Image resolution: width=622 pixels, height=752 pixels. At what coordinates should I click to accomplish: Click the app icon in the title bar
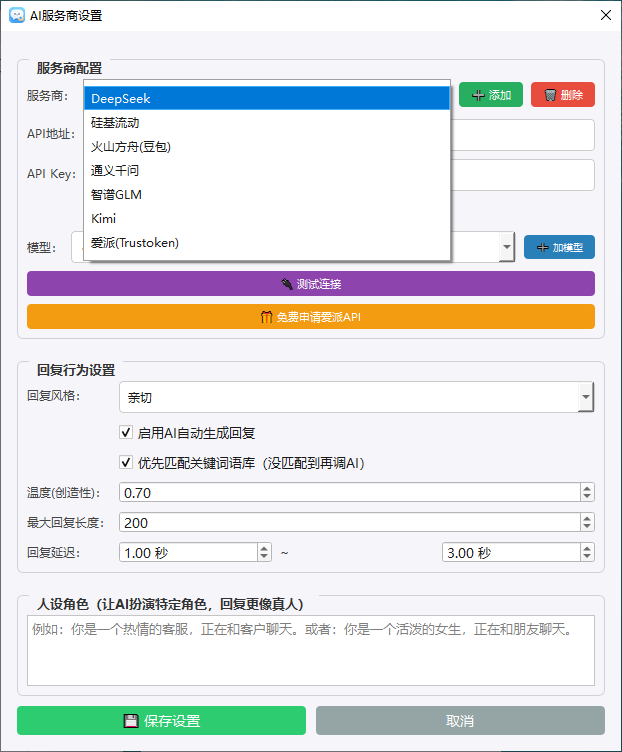coord(17,15)
